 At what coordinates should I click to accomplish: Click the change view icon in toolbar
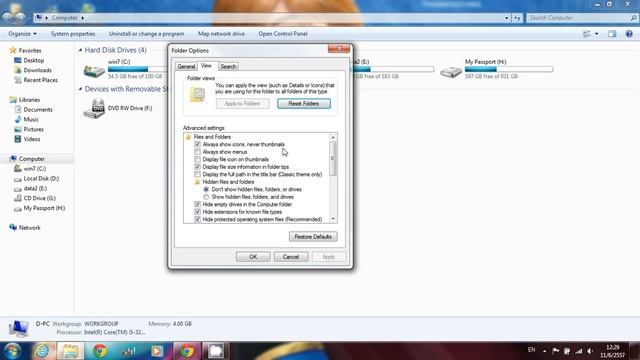pyautogui.click(x=587, y=34)
